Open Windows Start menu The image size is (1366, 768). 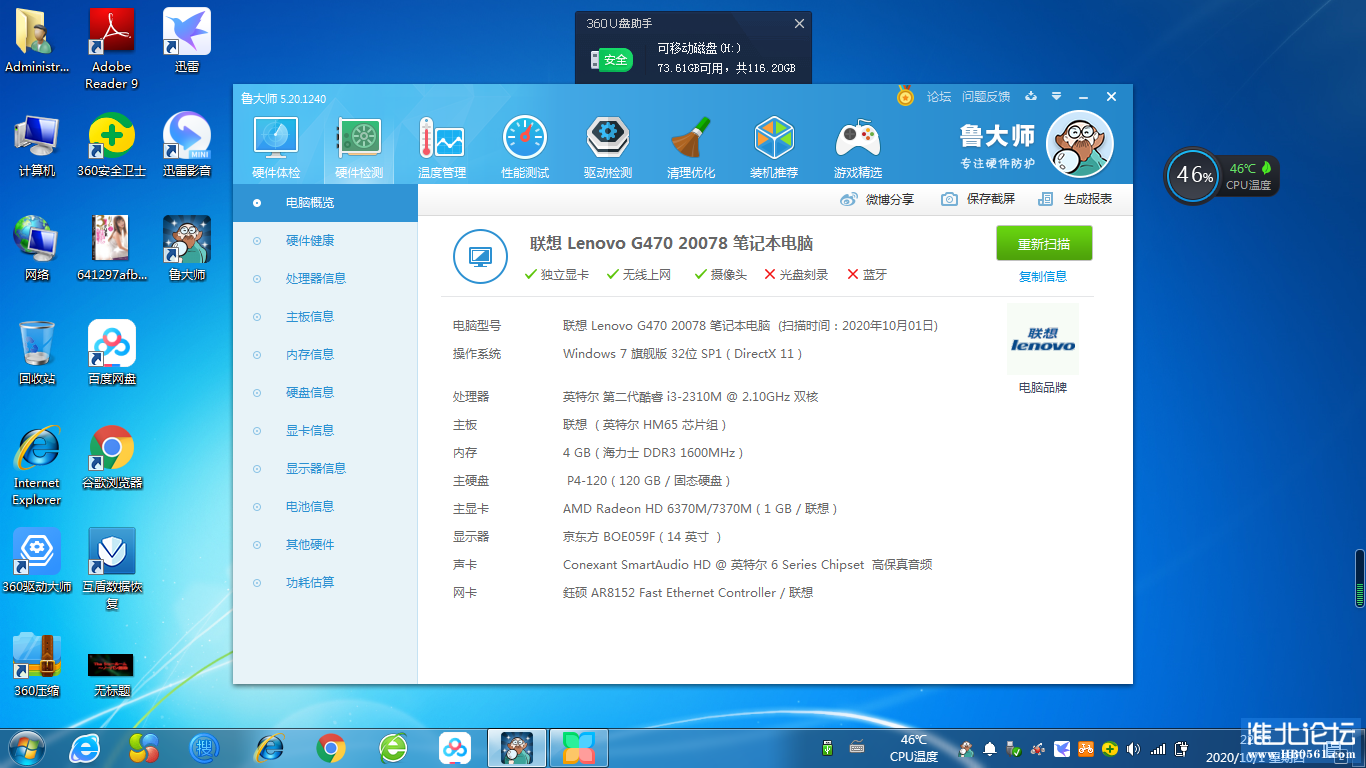[25, 747]
